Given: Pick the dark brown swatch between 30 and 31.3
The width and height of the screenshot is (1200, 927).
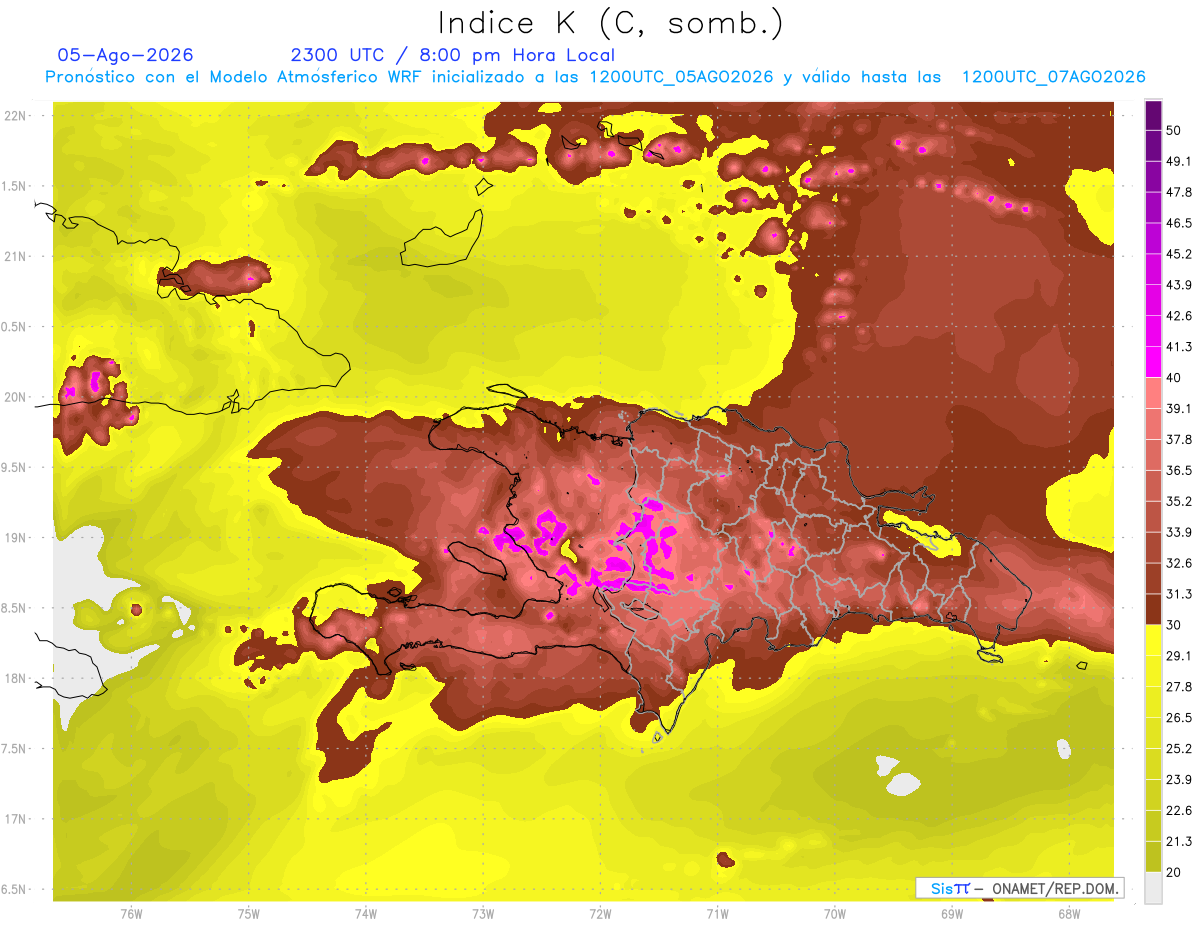Looking at the screenshot, I should [x=1153, y=609].
